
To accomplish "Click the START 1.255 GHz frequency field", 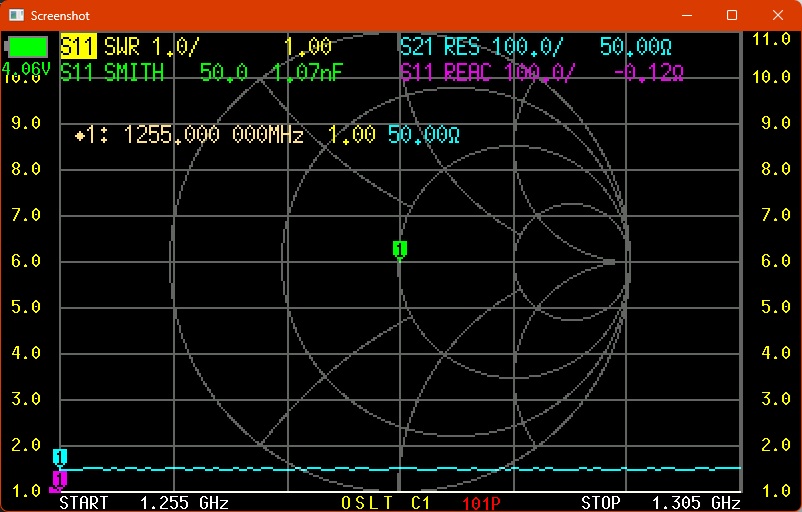I will coord(144,502).
